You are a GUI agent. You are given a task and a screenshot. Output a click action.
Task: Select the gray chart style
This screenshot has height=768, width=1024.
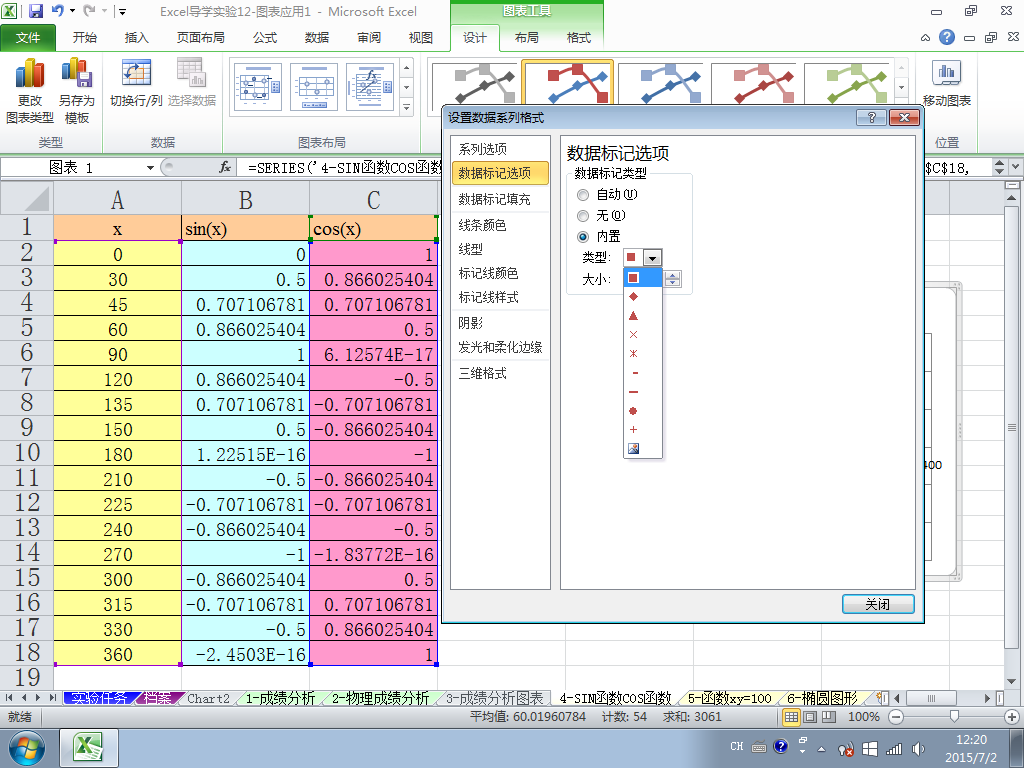click(x=475, y=84)
